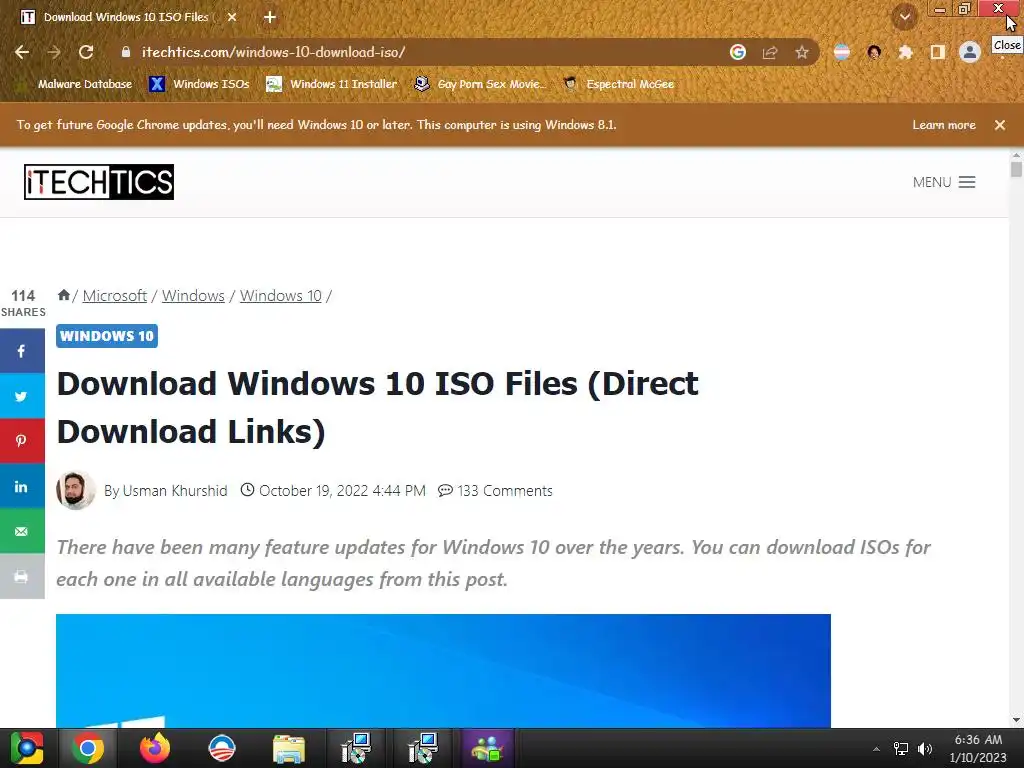Open the Obama-logo taskbar app
Screen dimensions: 1024x768
click(x=222, y=748)
